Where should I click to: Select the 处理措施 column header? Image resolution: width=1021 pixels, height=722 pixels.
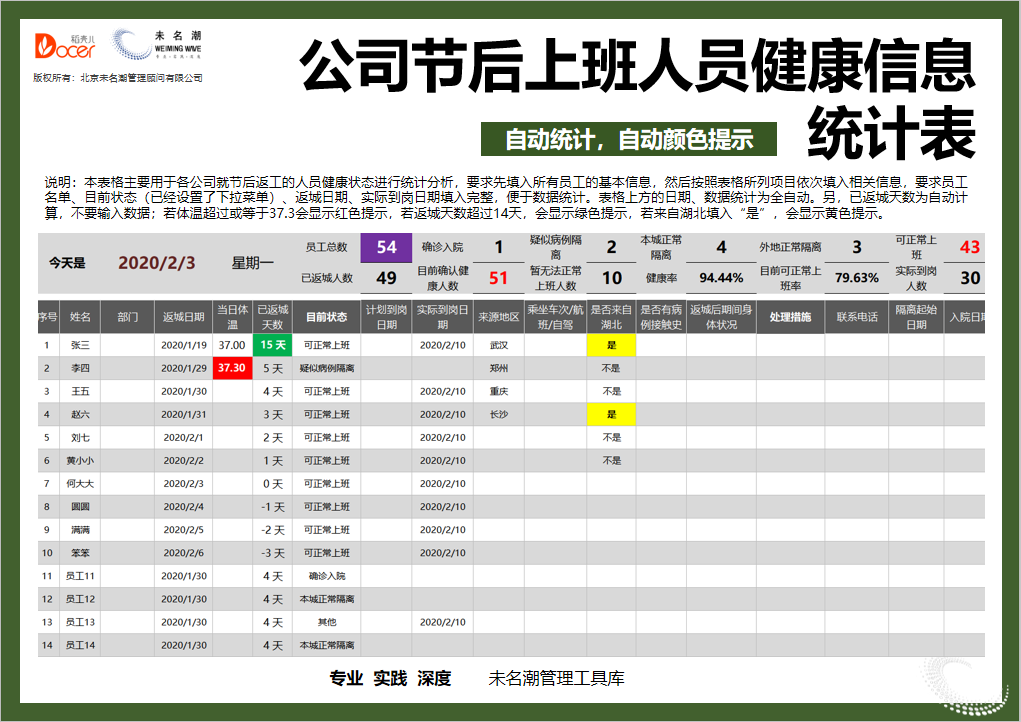coord(791,313)
